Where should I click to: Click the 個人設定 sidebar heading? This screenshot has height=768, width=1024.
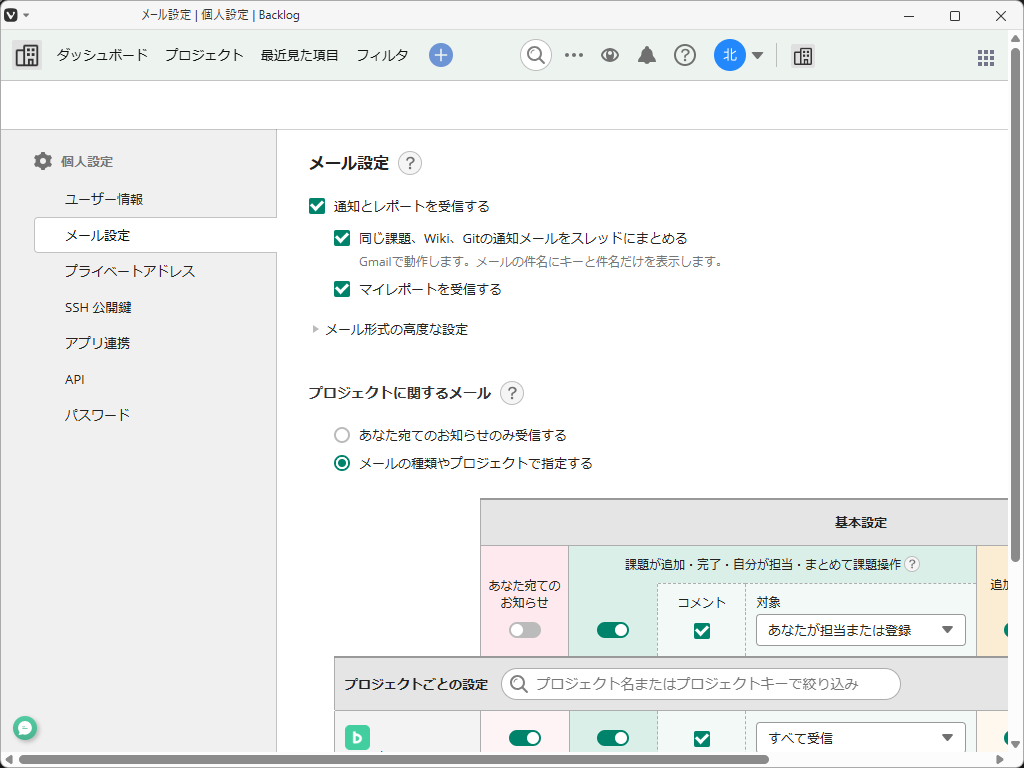[87, 161]
